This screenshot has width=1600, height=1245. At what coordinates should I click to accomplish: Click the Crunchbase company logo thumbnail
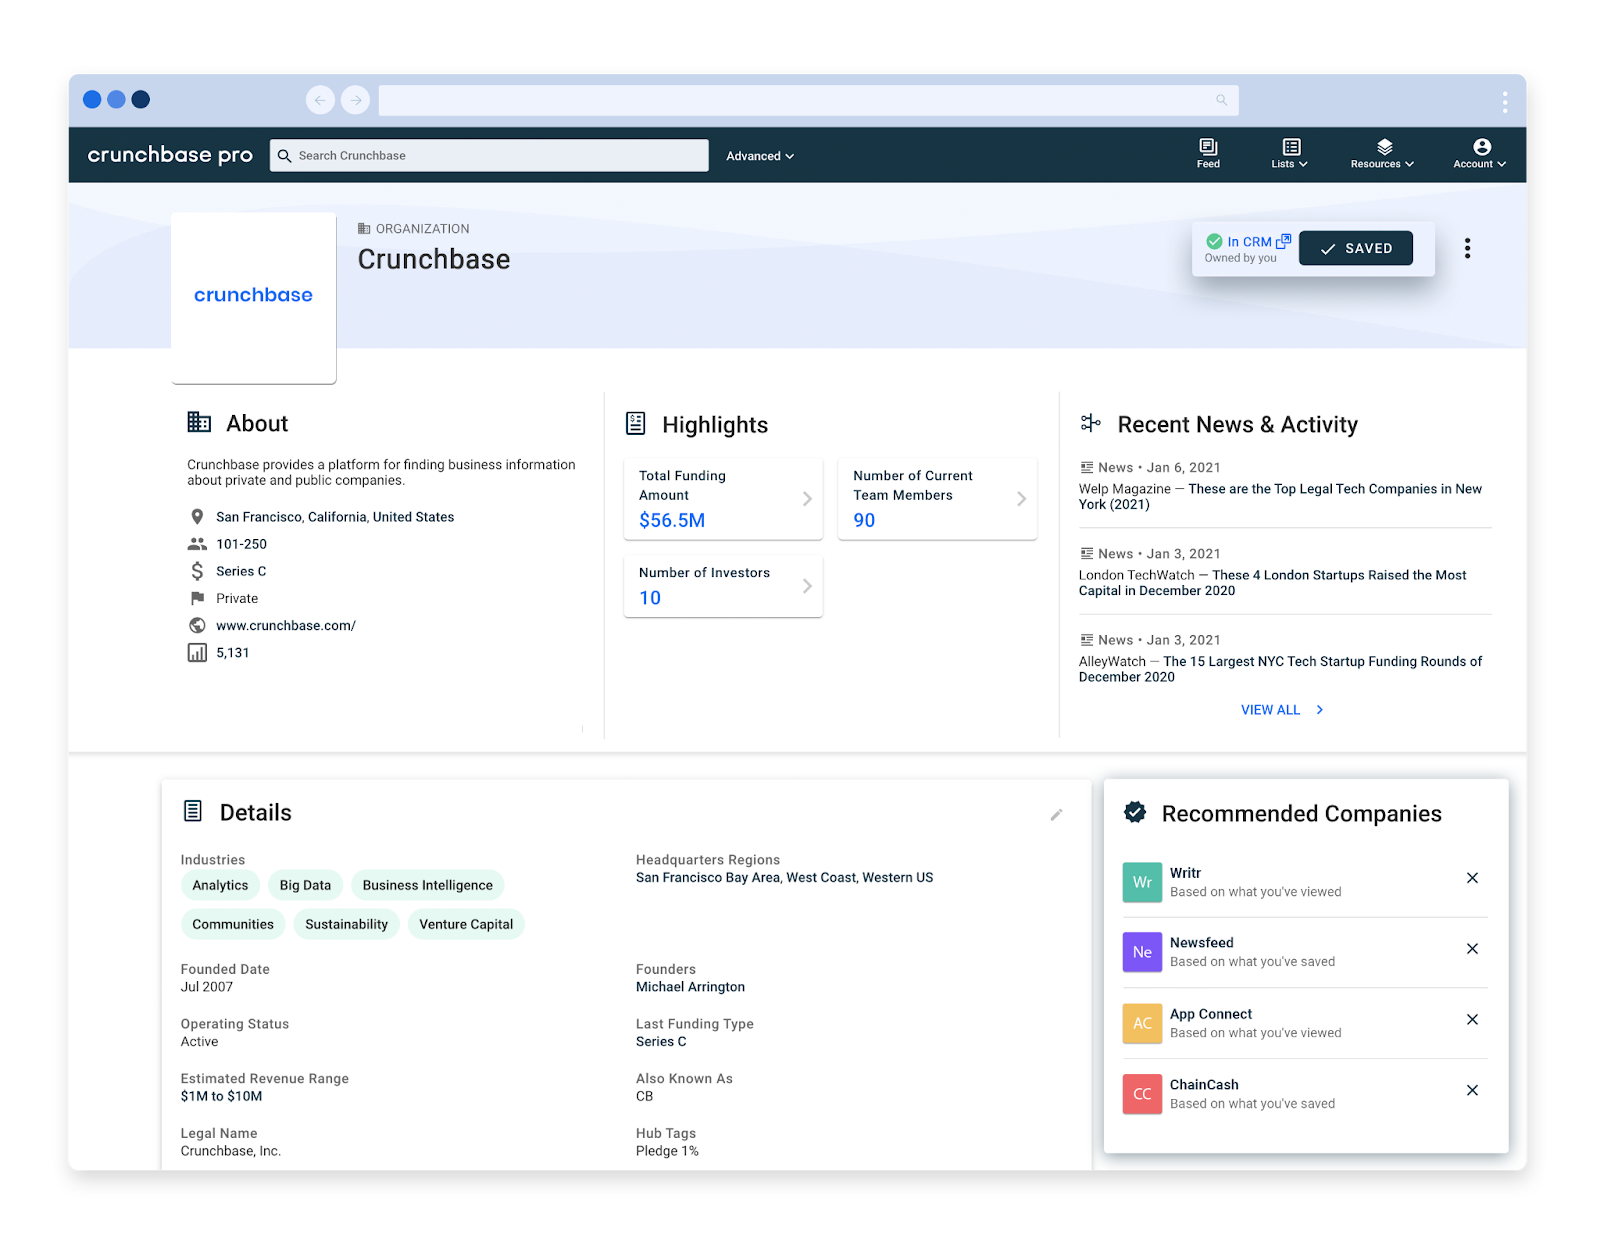coord(254,297)
